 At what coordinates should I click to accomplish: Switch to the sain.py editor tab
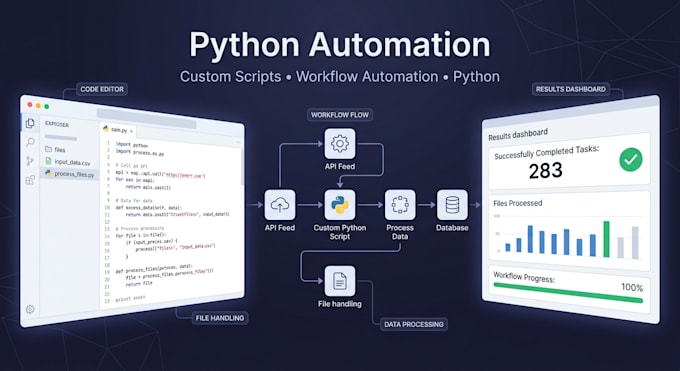[118, 129]
